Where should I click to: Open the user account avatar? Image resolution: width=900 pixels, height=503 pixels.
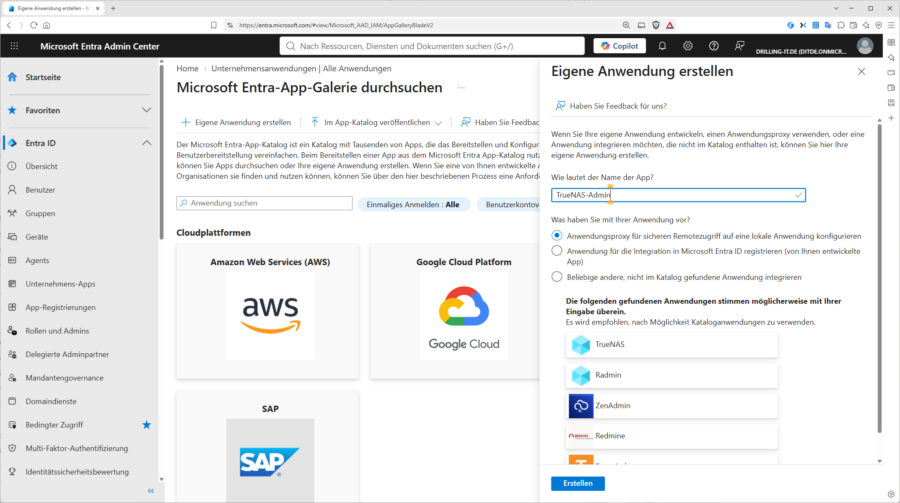pyautogui.click(x=865, y=46)
